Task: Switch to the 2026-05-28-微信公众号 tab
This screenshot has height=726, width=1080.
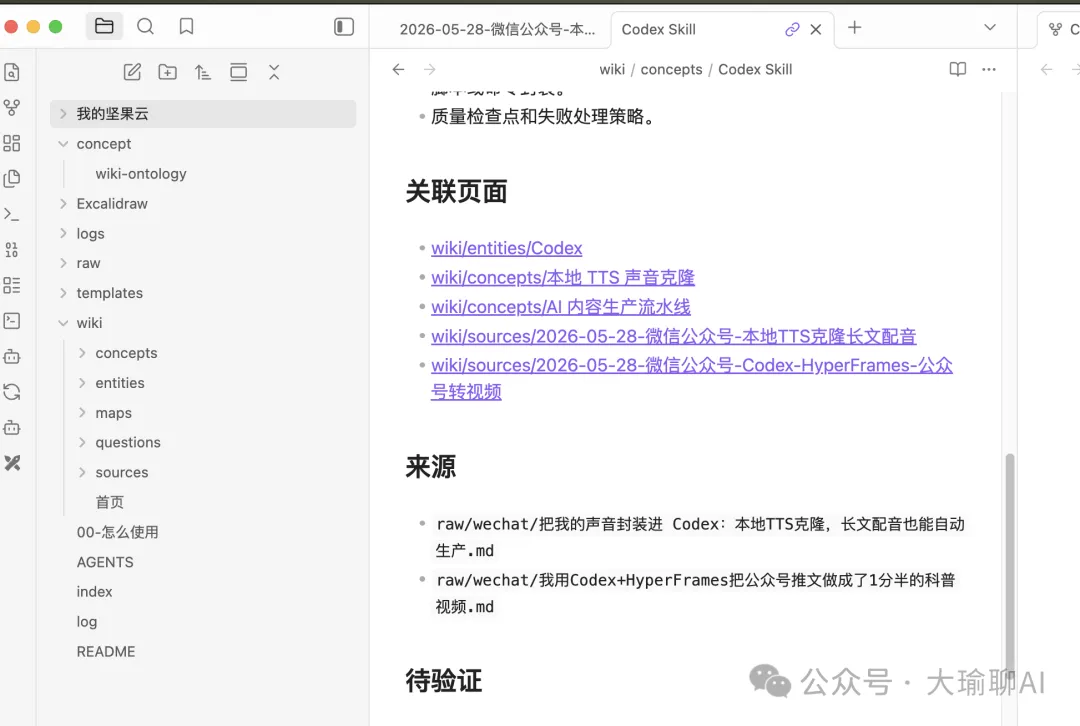Action: pyautogui.click(x=496, y=30)
